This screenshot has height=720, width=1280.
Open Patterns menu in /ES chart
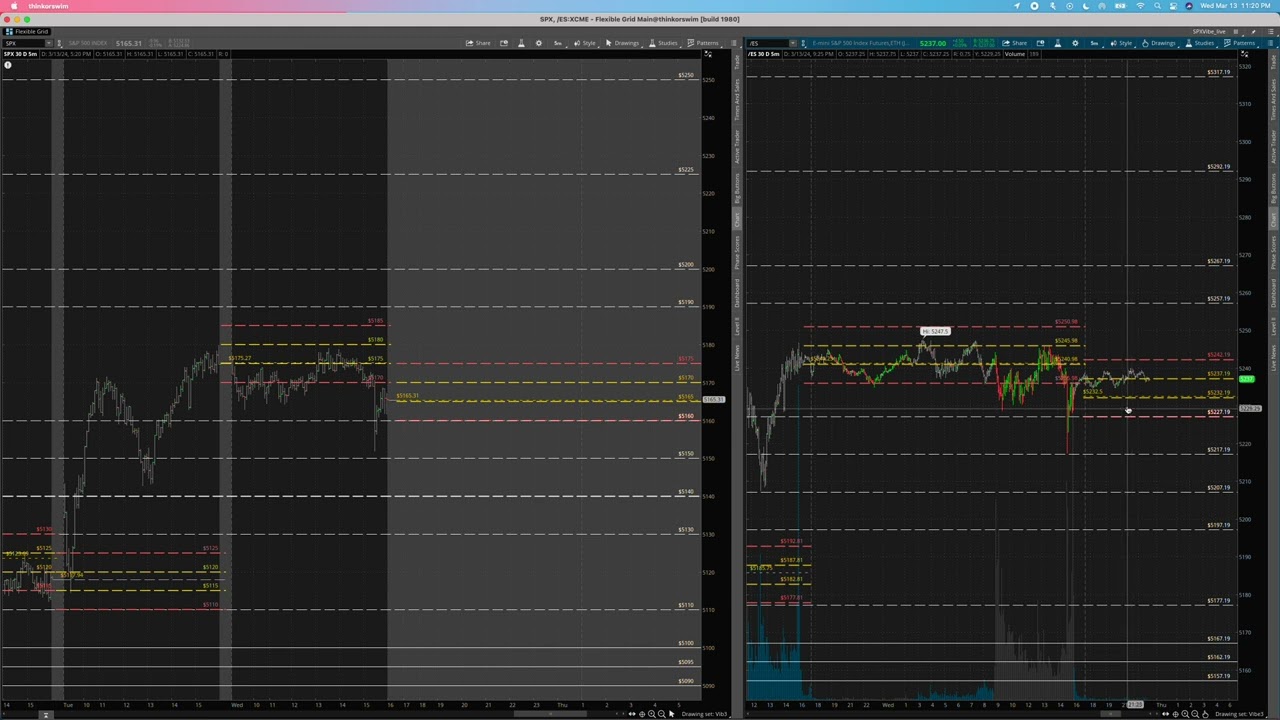point(1240,43)
